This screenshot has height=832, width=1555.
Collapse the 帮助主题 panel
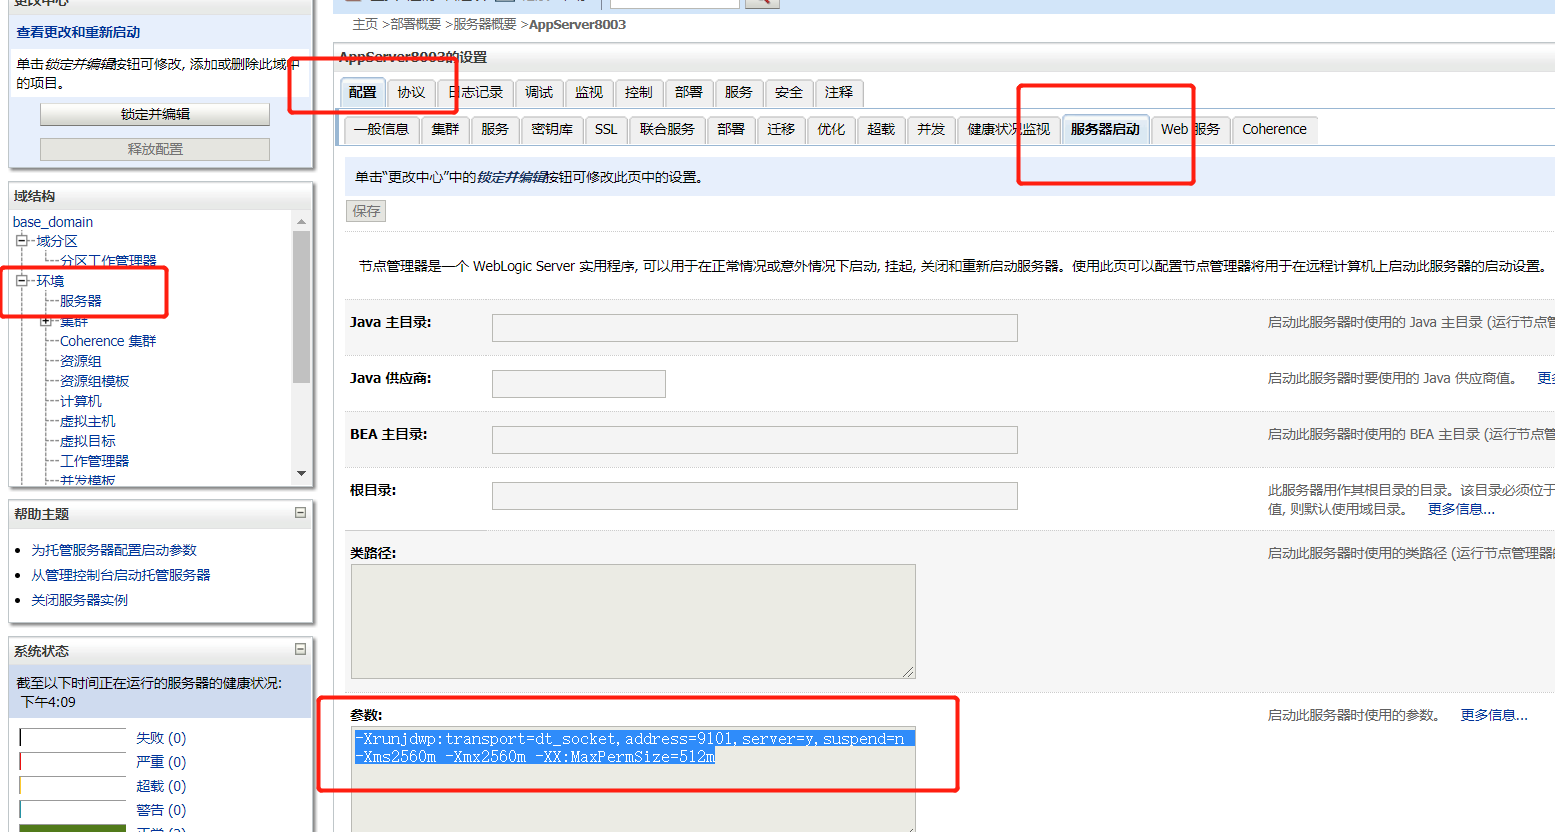tap(300, 513)
